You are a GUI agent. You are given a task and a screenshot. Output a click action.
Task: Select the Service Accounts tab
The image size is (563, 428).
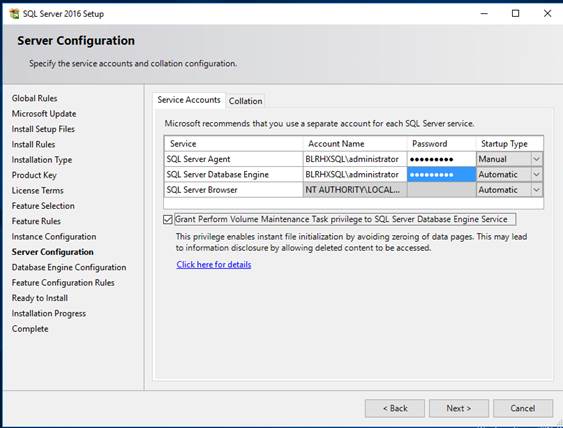pyautogui.click(x=189, y=100)
